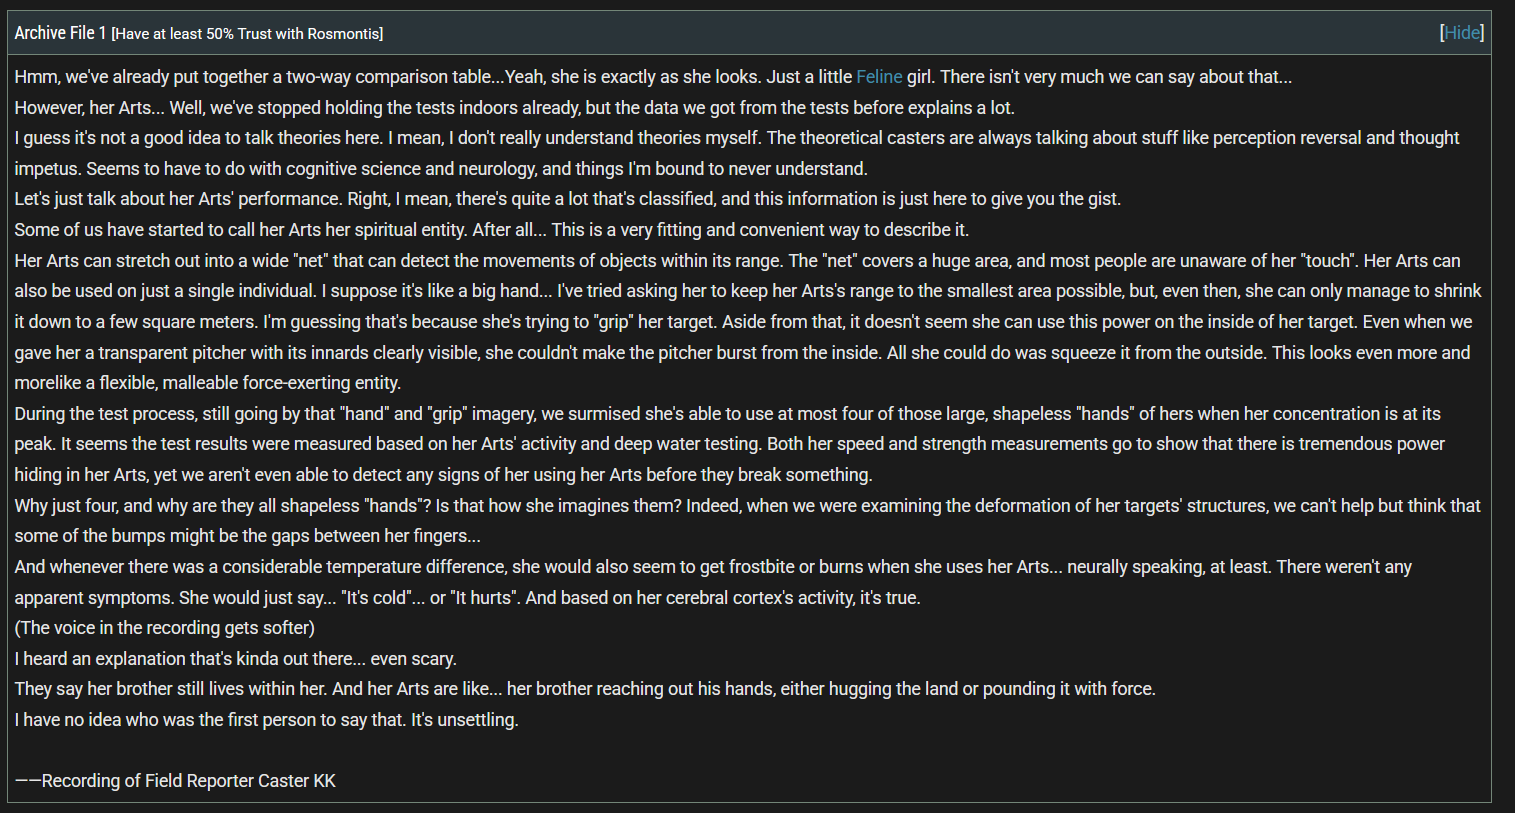Click the 50% Trust with Rosmontis requirement text
The width and height of the screenshot is (1515, 813).
point(247,34)
